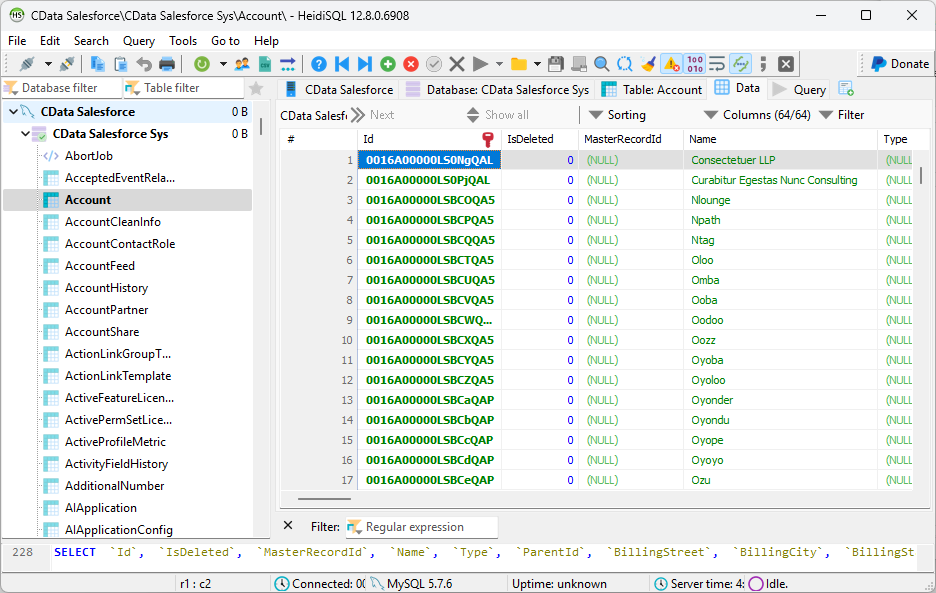
Task: Toggle stop-on-errors warning button
Action: point(671,64)
